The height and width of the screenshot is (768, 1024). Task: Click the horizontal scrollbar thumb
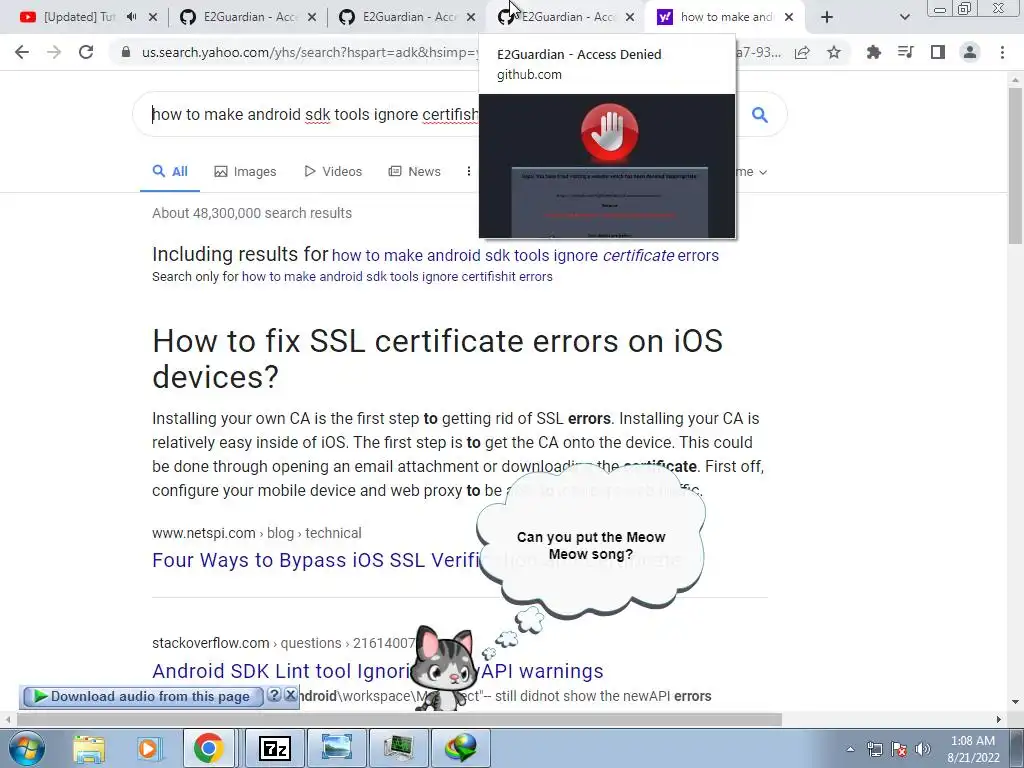(399, 719)
